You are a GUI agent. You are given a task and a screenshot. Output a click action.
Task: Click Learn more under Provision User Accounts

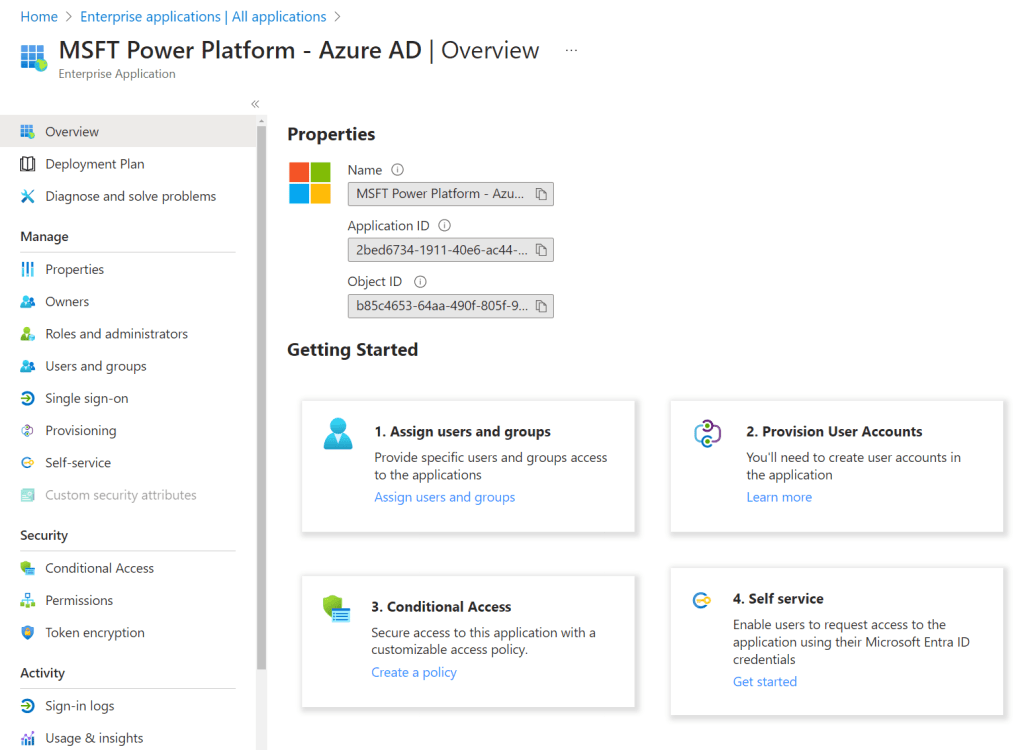[778, 497]
